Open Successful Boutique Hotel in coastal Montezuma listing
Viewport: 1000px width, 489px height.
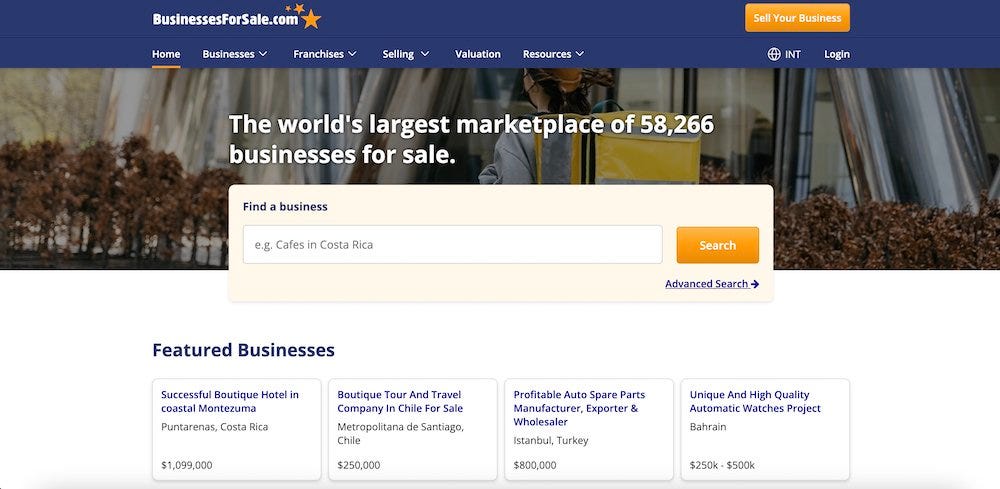point(230,402)
